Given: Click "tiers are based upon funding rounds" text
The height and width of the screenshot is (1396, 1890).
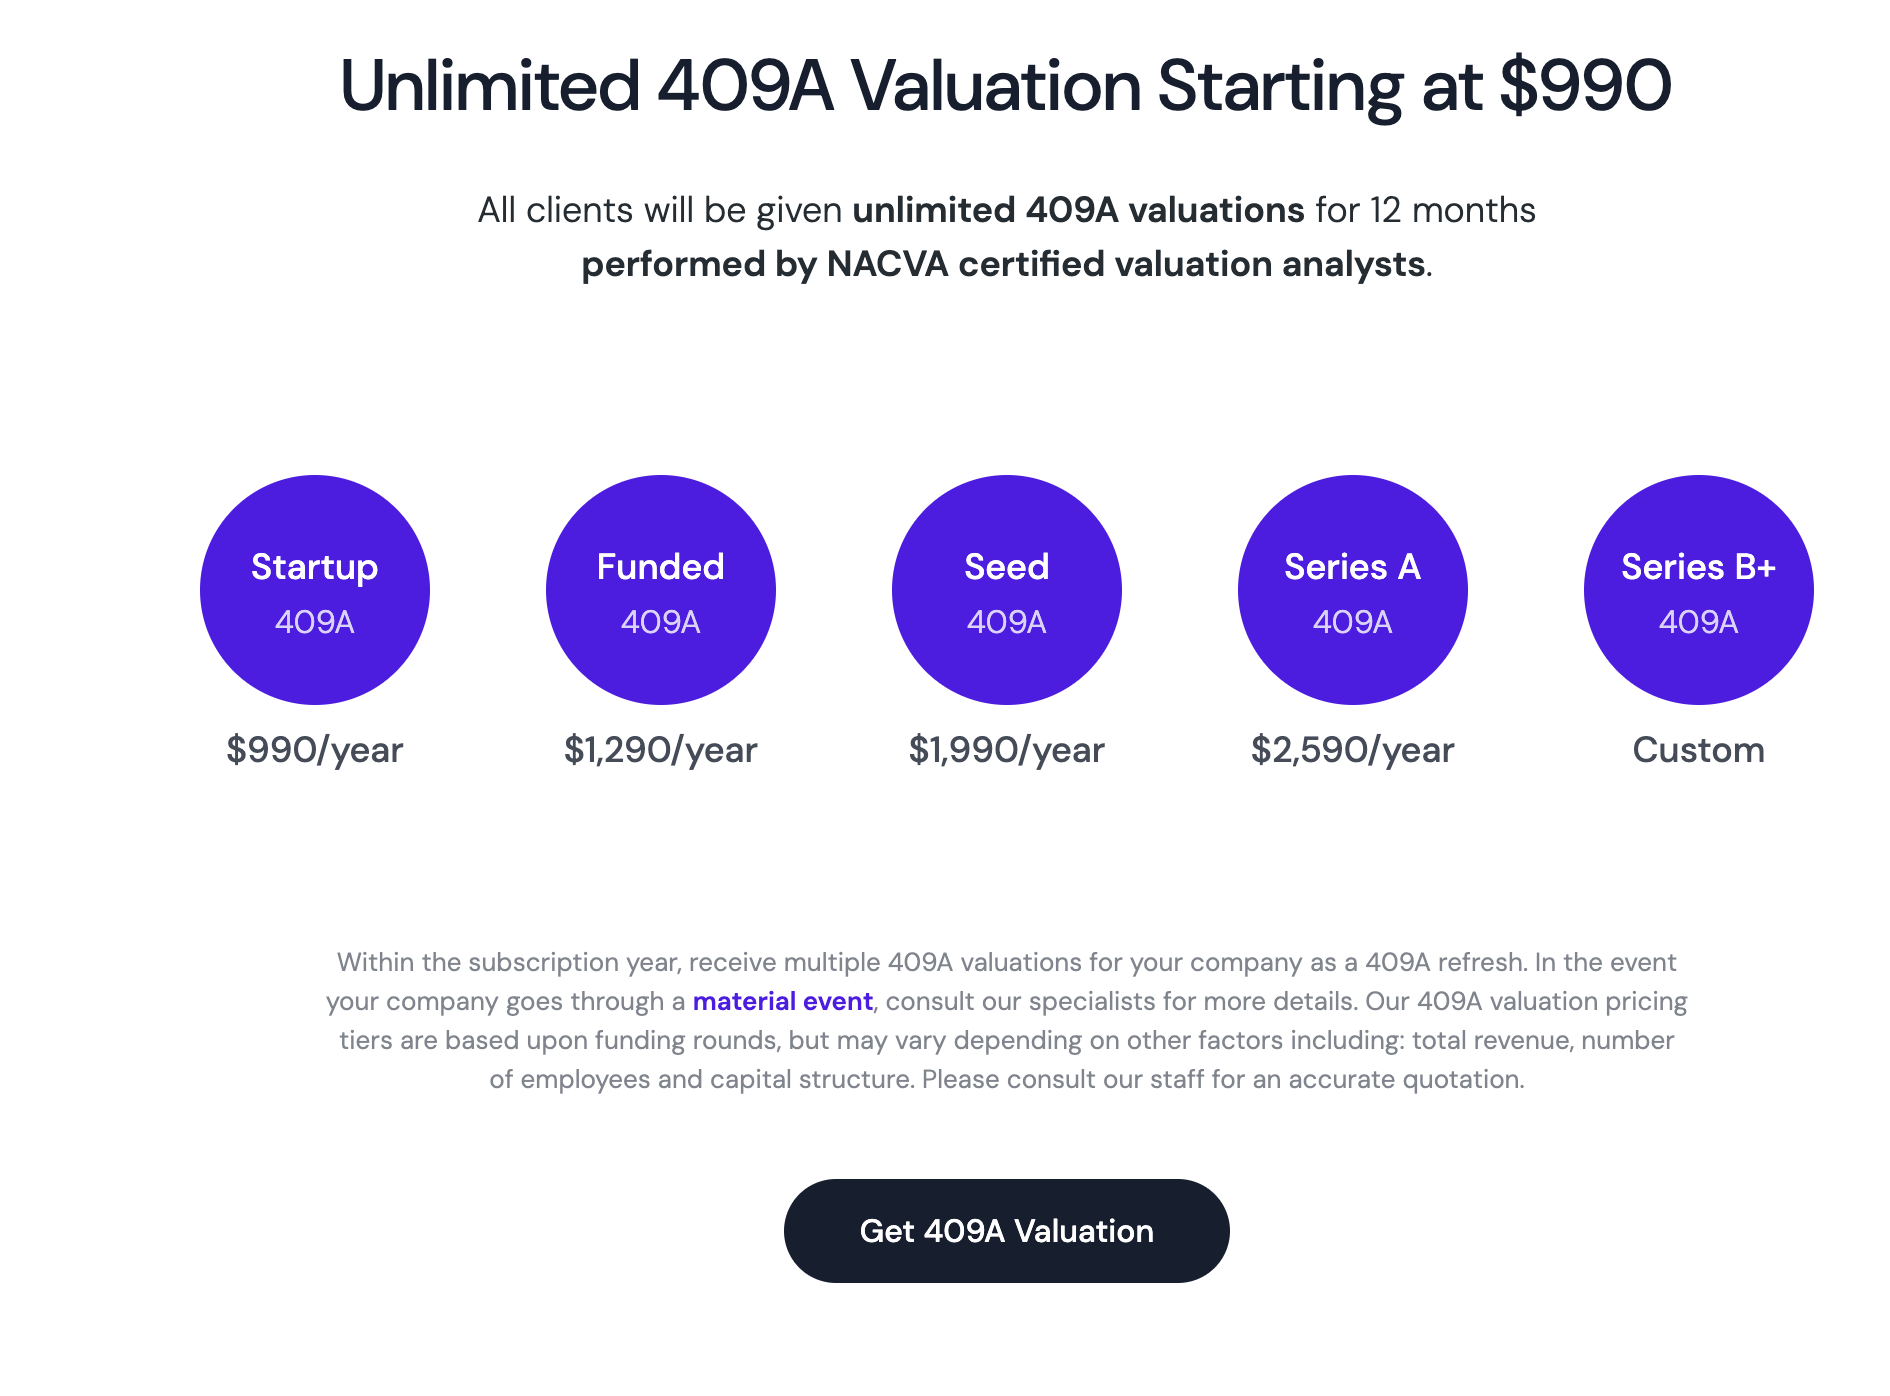Looking at the screenshot, I should 560,1040.
